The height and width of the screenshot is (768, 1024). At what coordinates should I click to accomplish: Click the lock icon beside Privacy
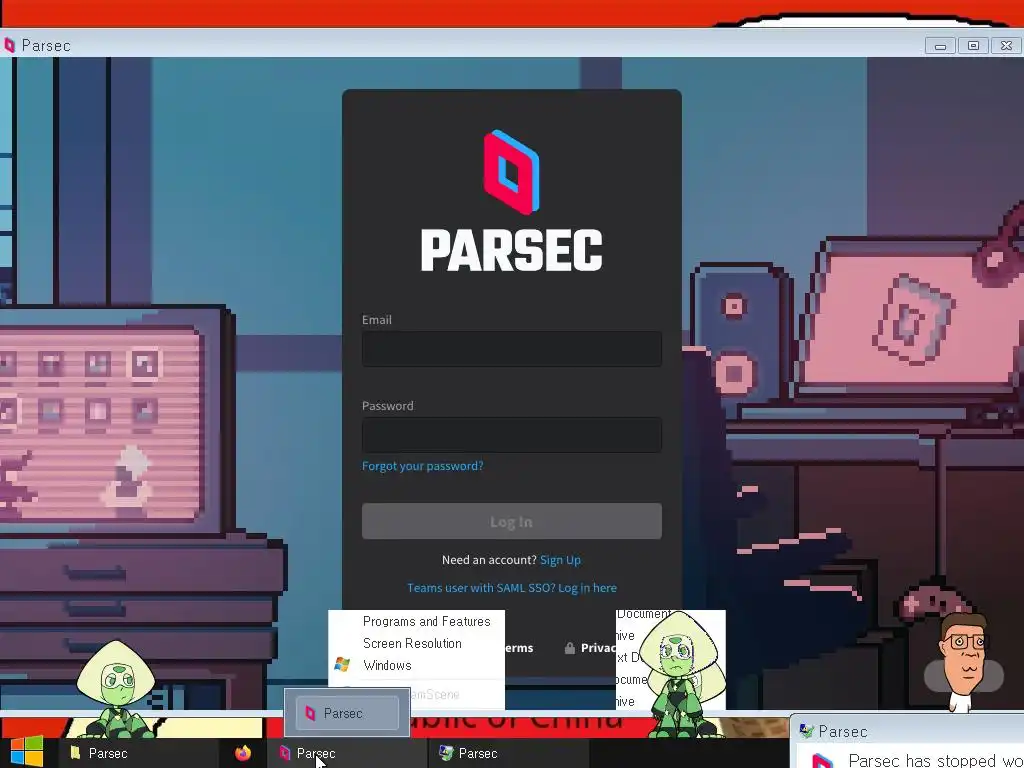pos(569,648)
